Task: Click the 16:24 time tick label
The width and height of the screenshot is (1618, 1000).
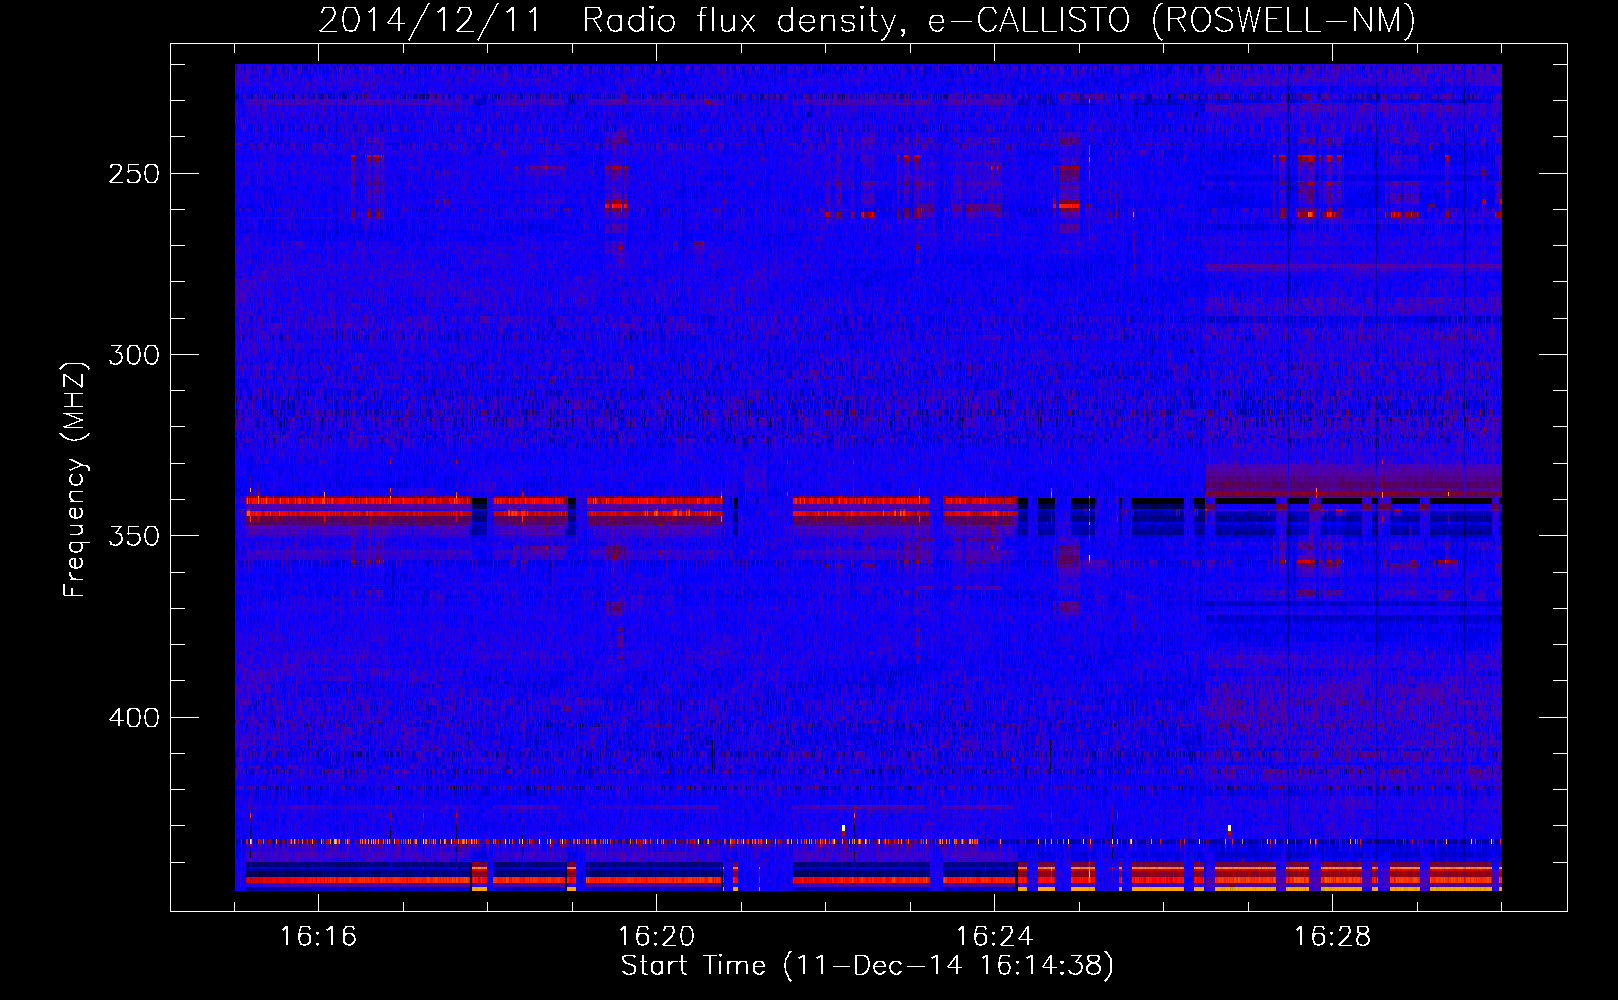Action: pyautogui.click(x=994, y=936)
